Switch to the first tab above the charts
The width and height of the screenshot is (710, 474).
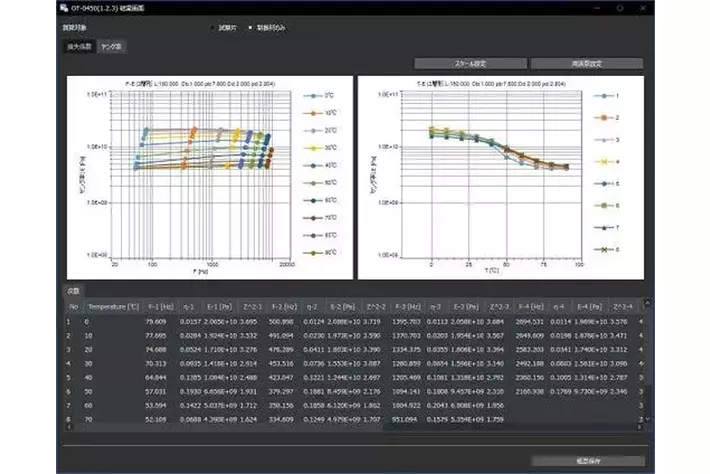click(x=78, y=46)
